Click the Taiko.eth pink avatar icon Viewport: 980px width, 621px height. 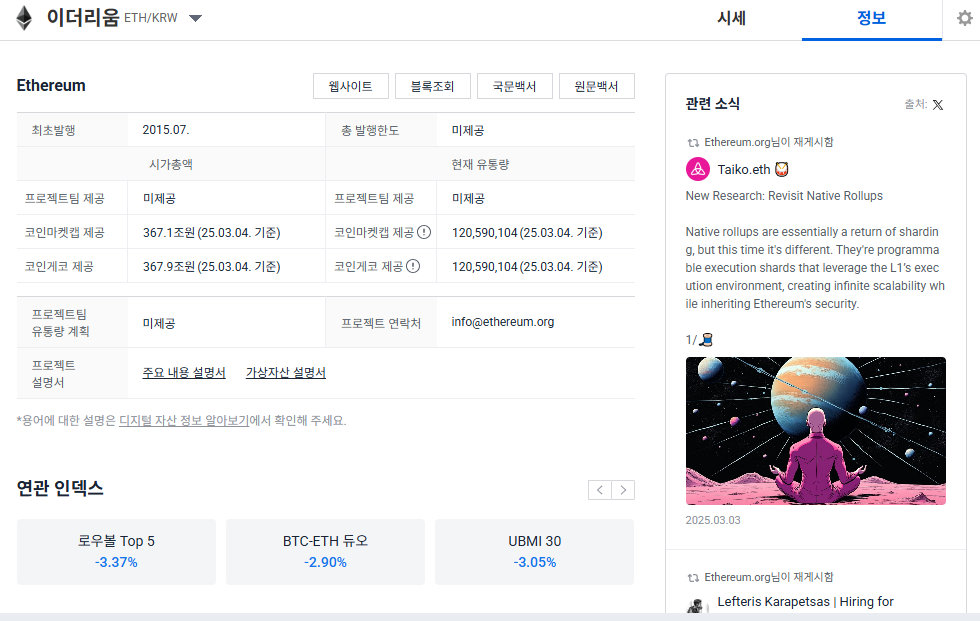698,169
